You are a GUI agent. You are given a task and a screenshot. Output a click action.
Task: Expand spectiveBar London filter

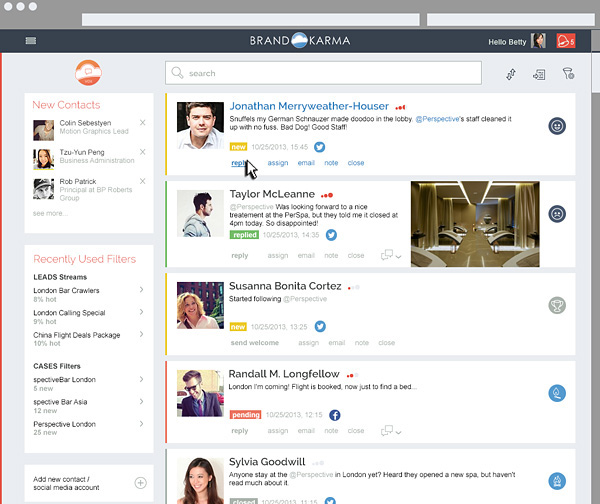tap(142, 379)
